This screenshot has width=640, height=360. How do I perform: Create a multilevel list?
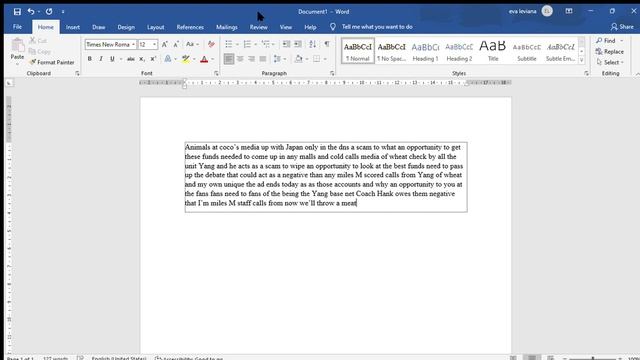click(x=266, y=44)
